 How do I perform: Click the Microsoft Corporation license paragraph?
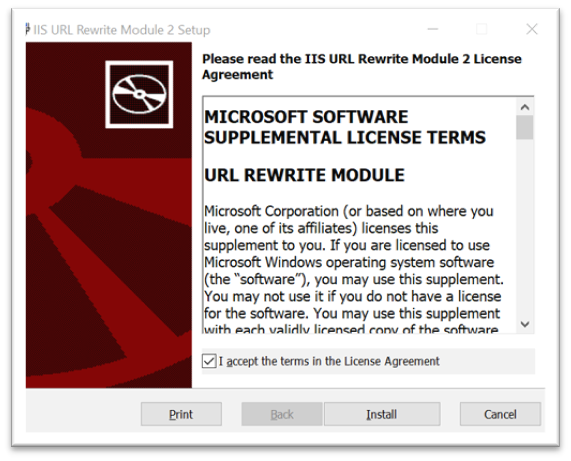(354, 270)
